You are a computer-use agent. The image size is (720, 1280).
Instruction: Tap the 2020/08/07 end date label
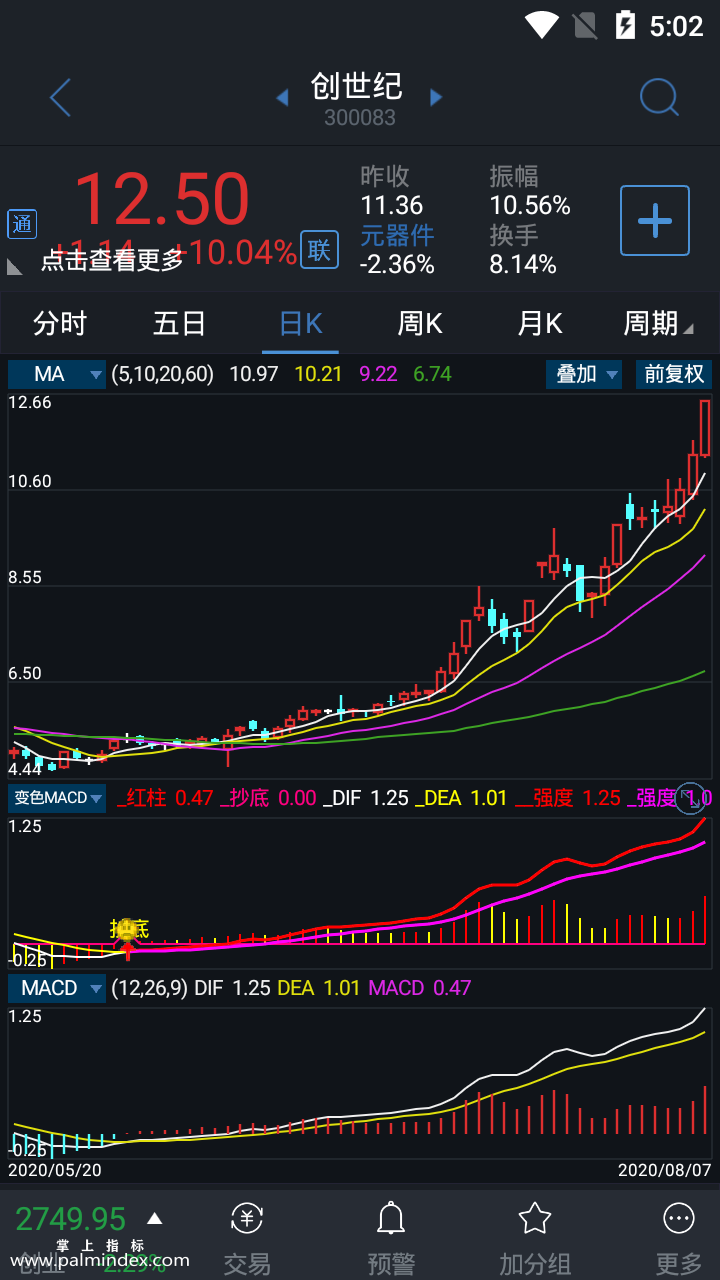(x=665, y=1169)
